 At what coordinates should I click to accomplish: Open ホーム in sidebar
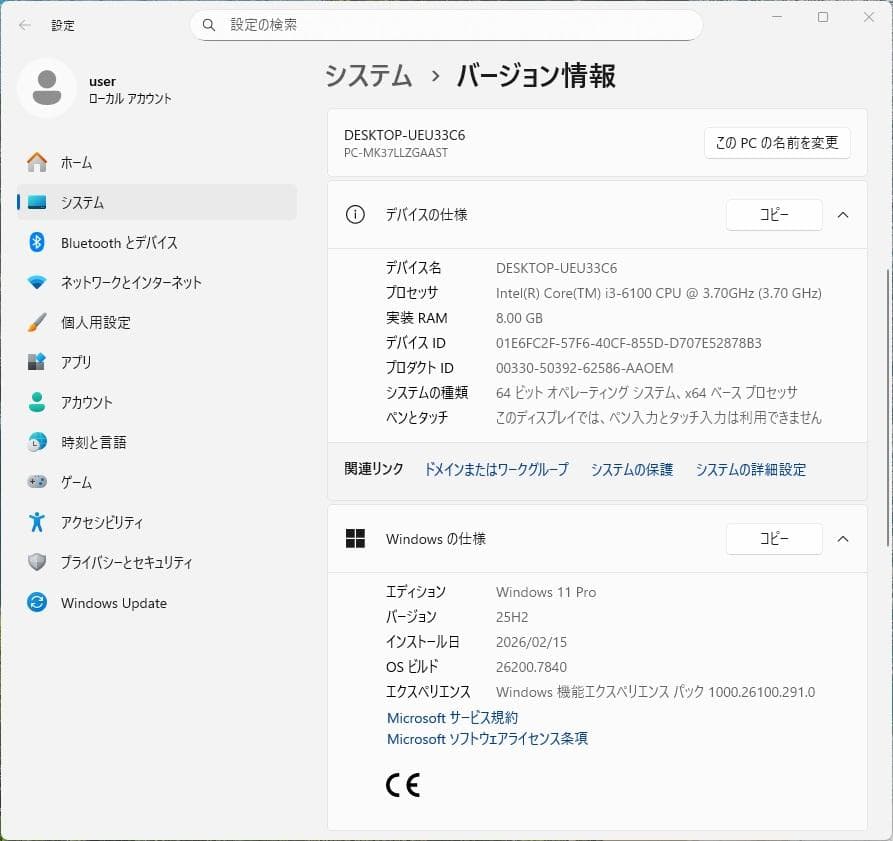157,162
